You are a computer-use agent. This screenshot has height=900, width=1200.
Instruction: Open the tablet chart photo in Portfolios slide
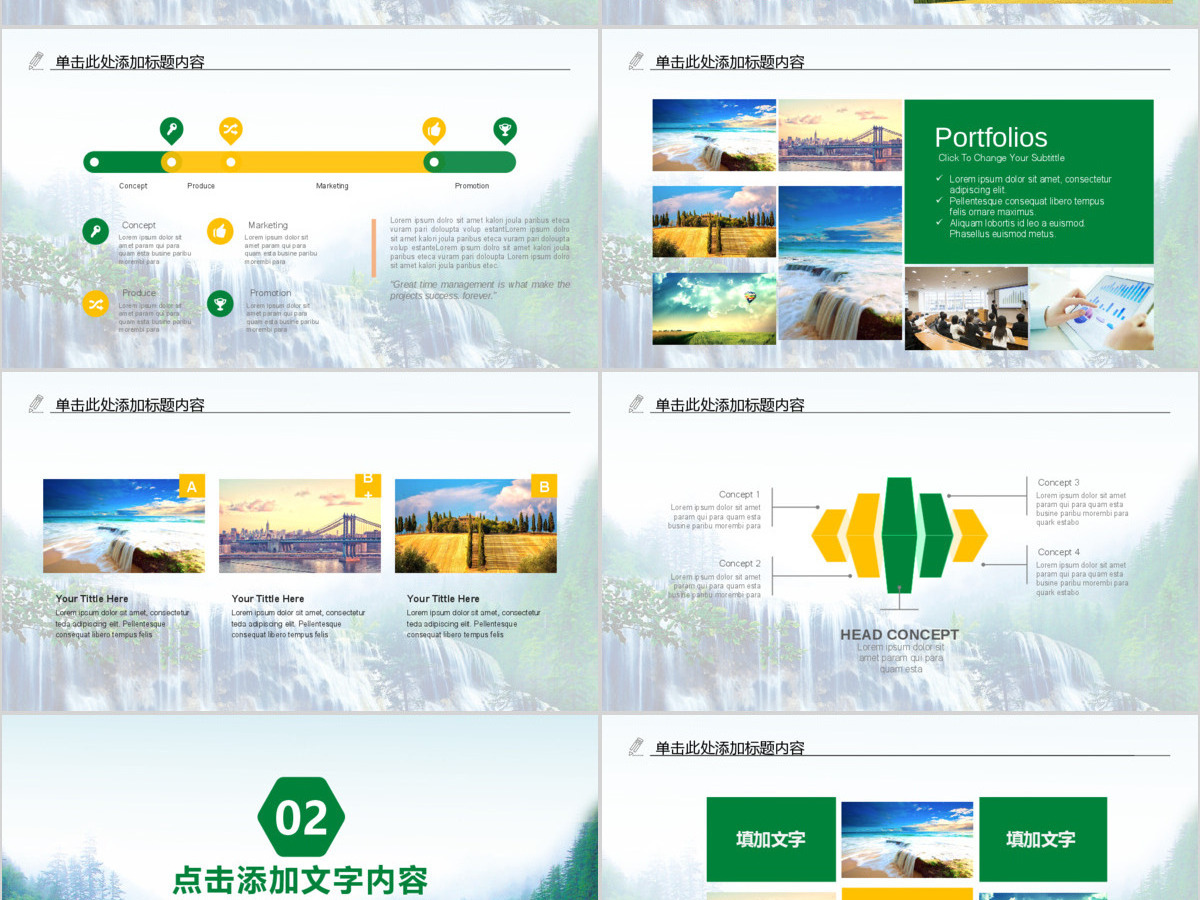click(1092, 308)
